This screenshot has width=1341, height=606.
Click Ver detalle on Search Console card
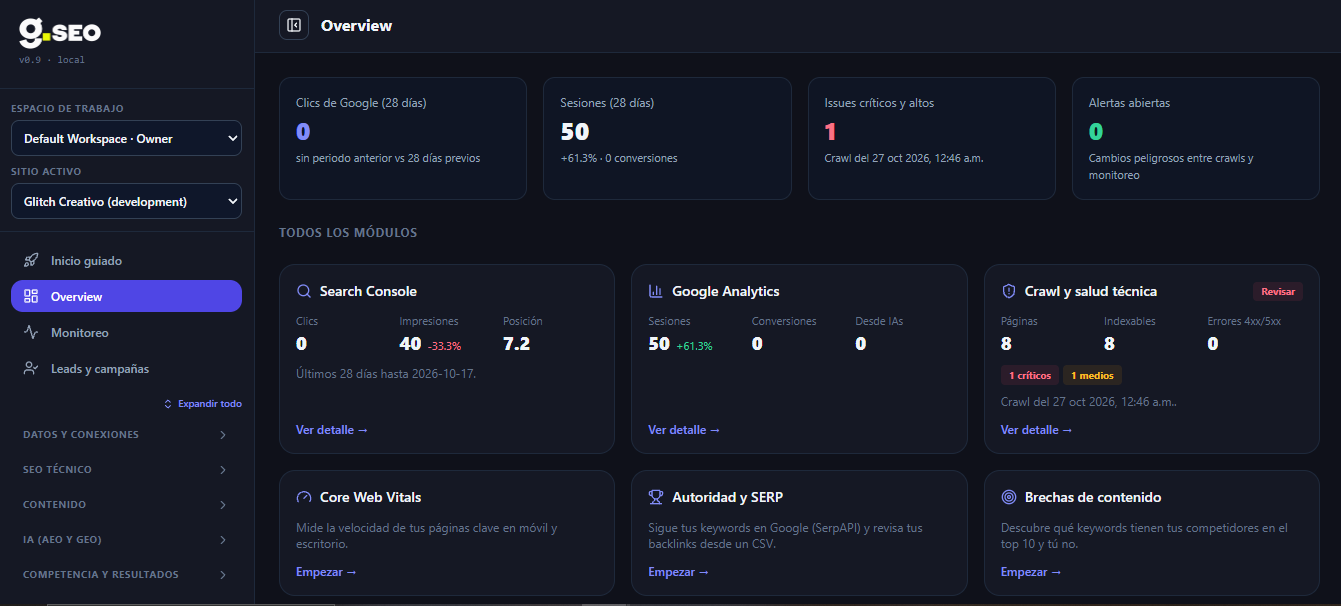[332, 430]
